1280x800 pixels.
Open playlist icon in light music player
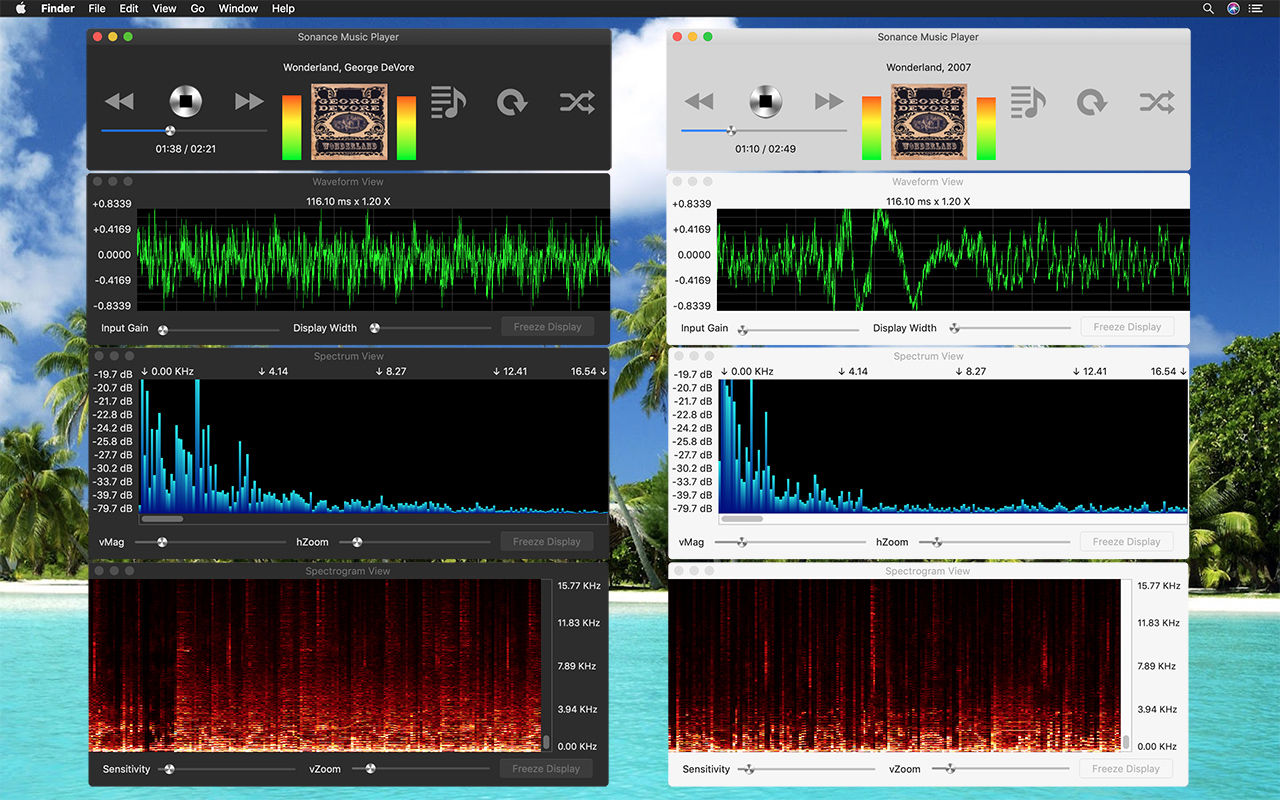1028,102
